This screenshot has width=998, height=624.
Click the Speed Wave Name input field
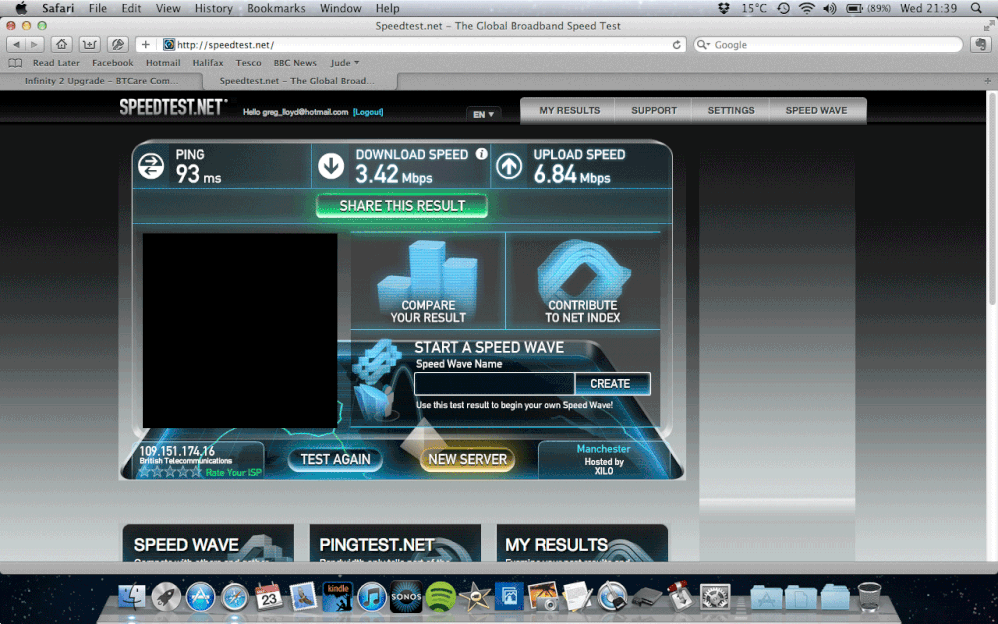[x=495, y=383]
